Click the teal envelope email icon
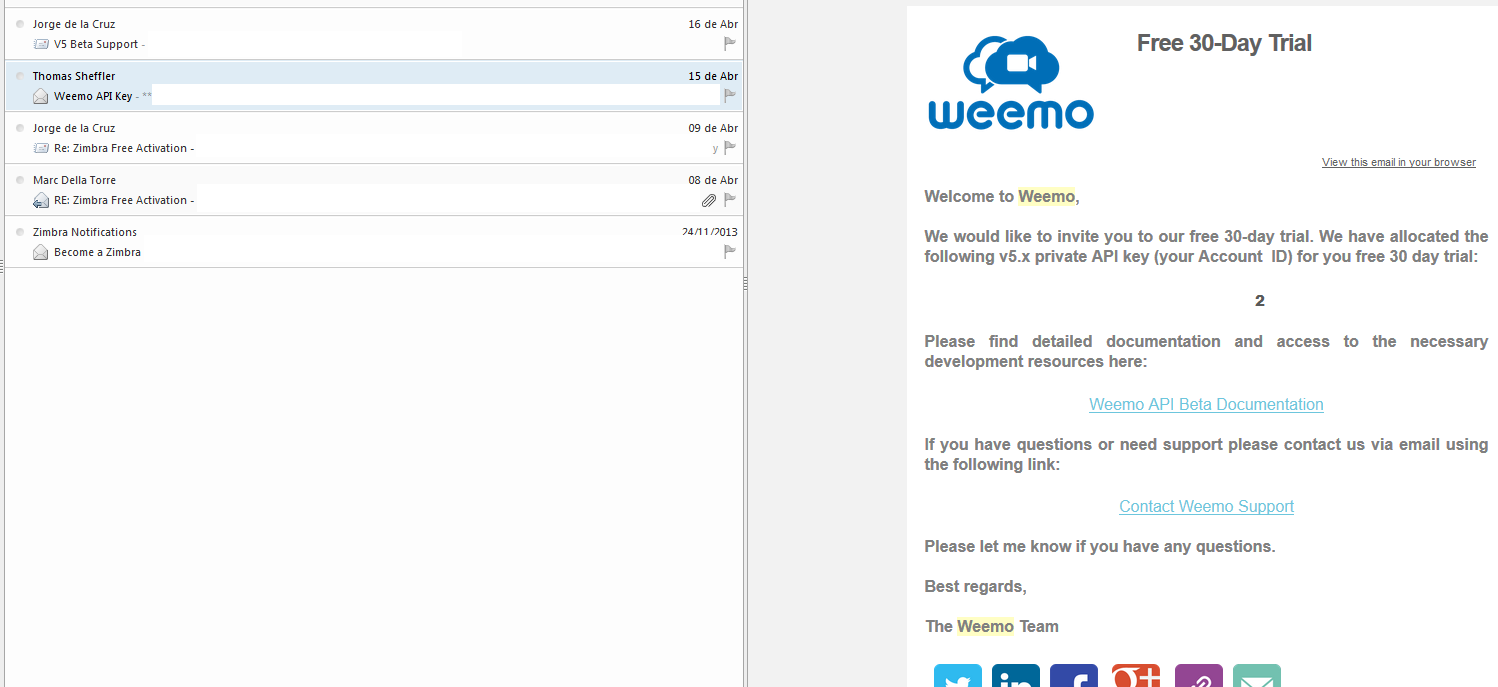 (1257, 676)
